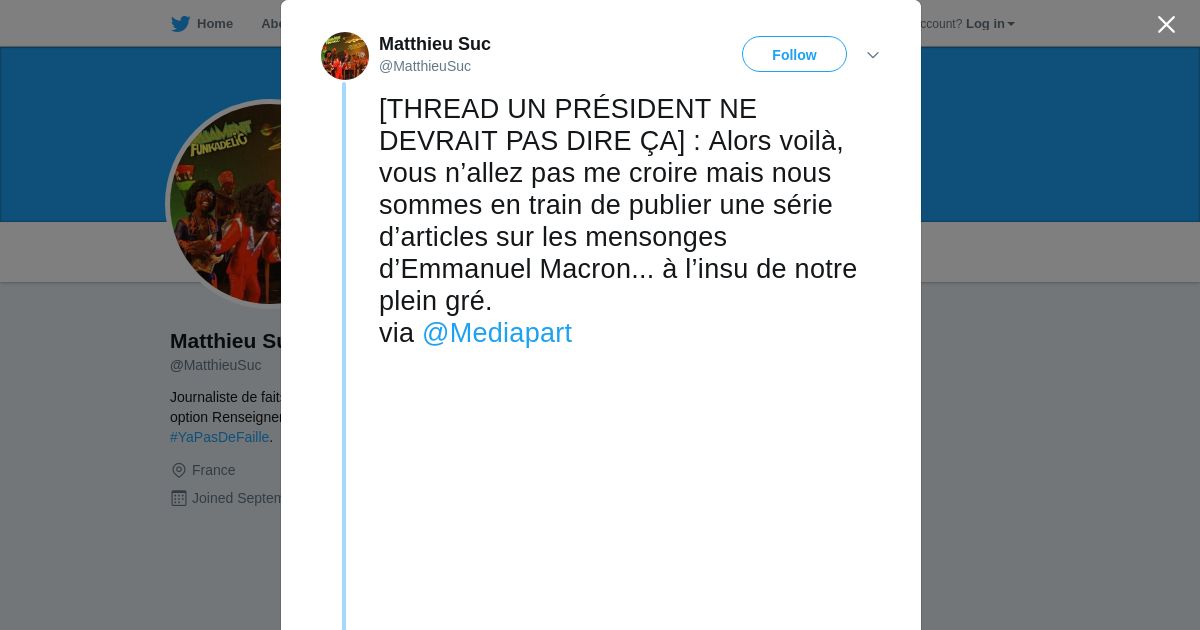Expand the Log in dropdown

990,24
